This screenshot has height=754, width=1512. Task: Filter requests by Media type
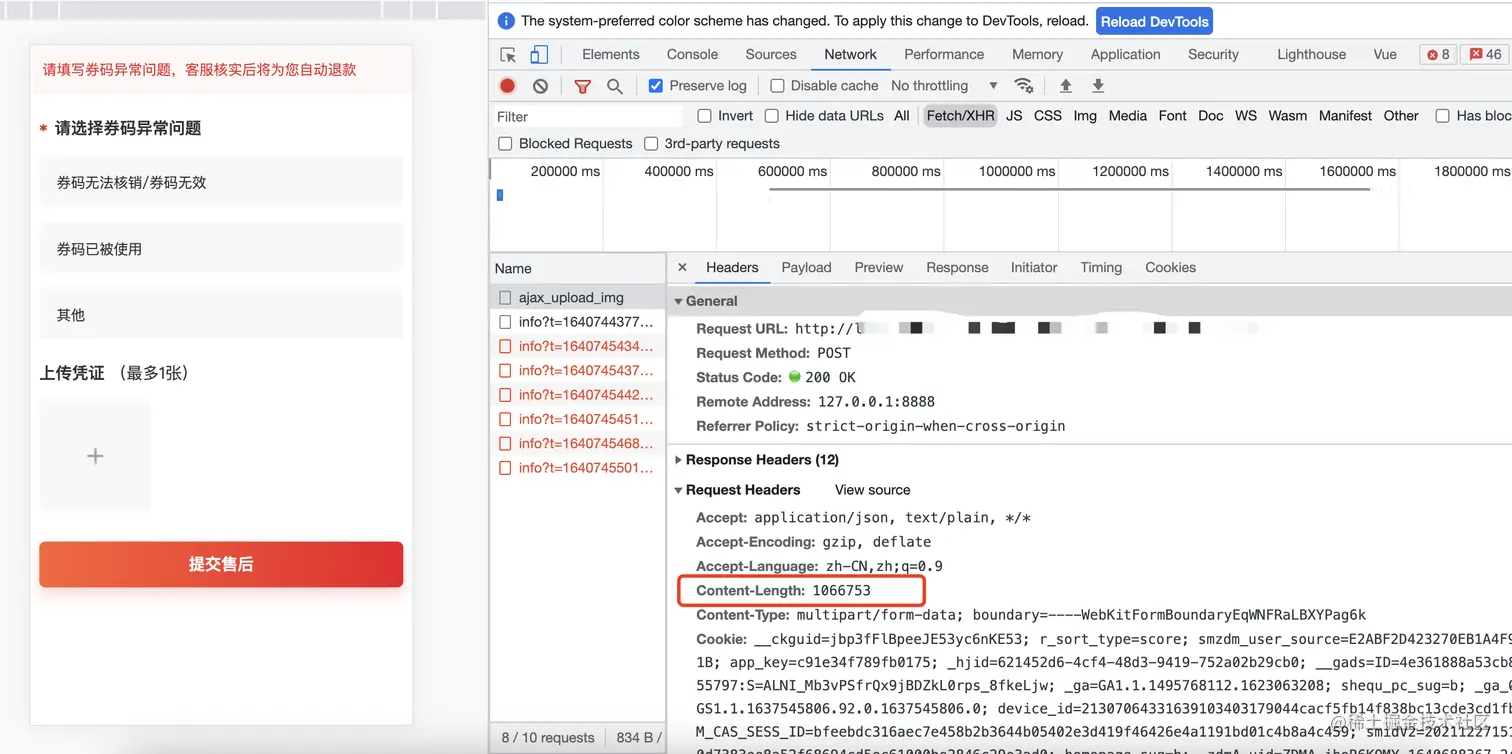pyautogui.click(x=1128, y=116)
